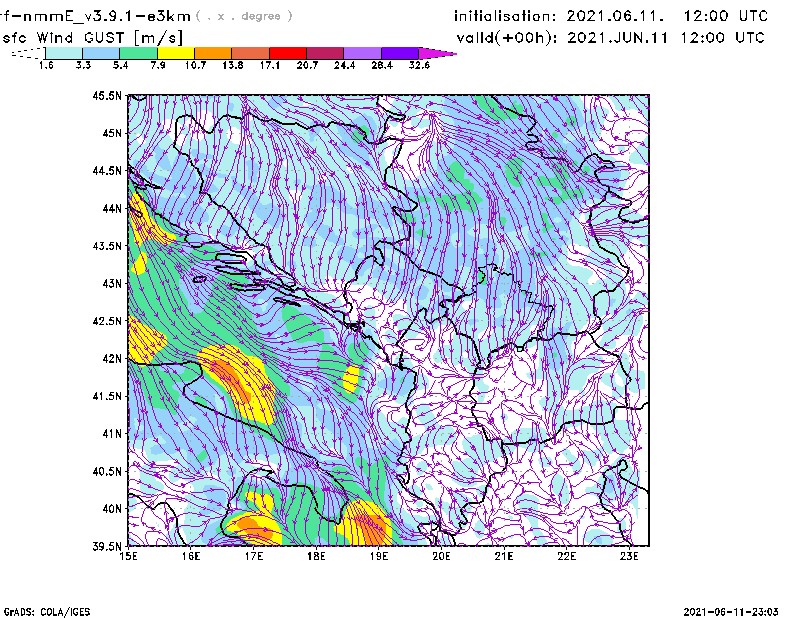Click the initialisation date '2021.06.11.'
The image size is (800, 618).
click(615, 16)
